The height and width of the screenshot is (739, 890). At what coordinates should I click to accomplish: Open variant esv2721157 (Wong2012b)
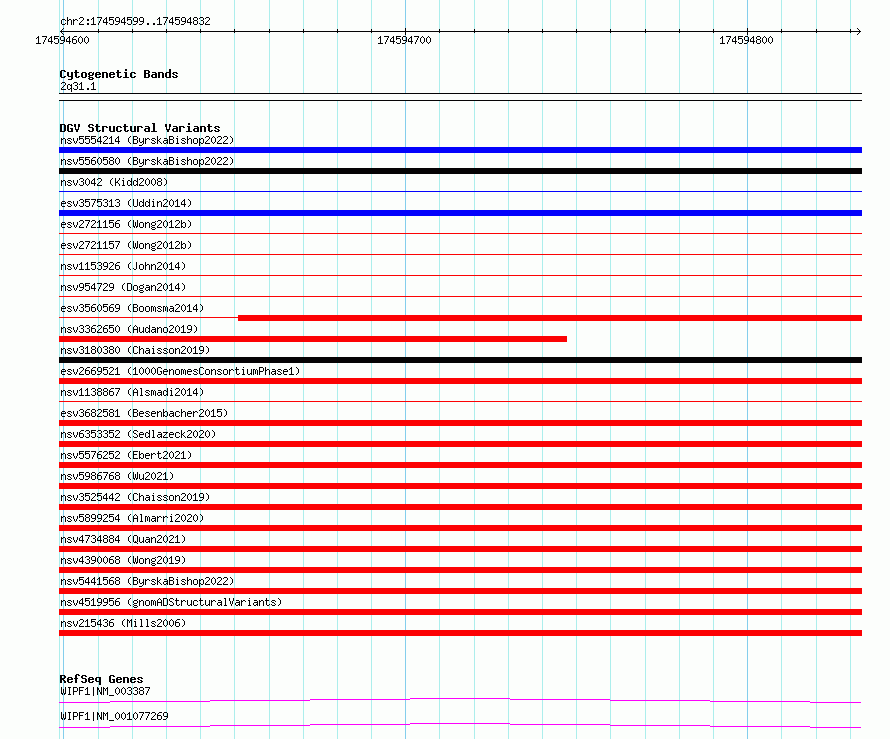pos(126,245)
